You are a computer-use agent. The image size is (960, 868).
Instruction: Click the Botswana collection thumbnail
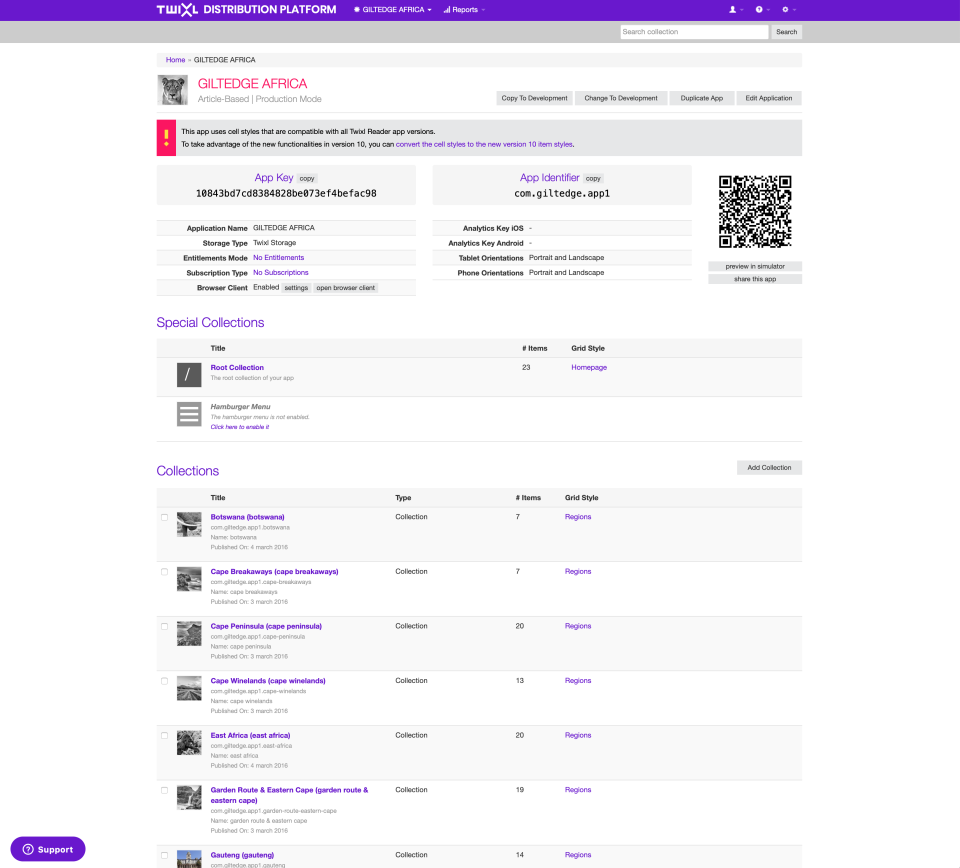189,525
